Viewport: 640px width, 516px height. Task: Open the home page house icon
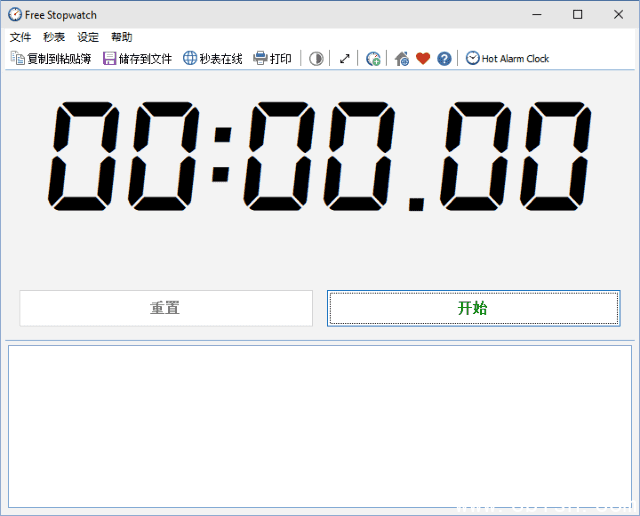click(402, 59)
